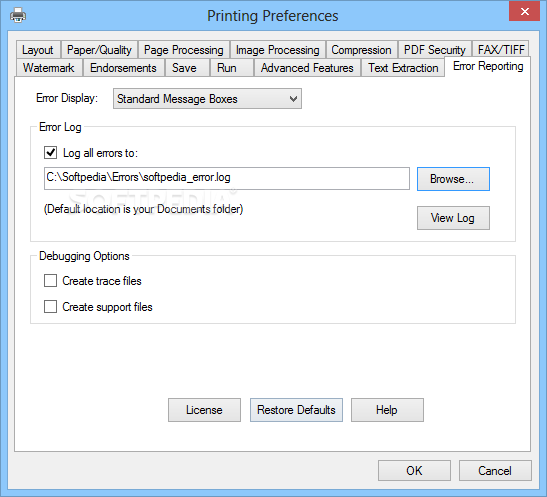Screen dimensions: 547x497
Task: Close the Printing Preferences dialog
Action: pyautogui.click(x=525, y=12)
